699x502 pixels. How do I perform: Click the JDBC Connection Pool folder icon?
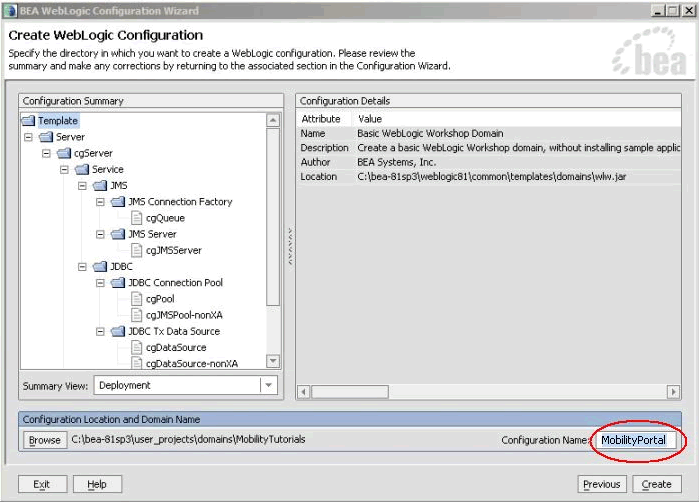coord(118,283)
